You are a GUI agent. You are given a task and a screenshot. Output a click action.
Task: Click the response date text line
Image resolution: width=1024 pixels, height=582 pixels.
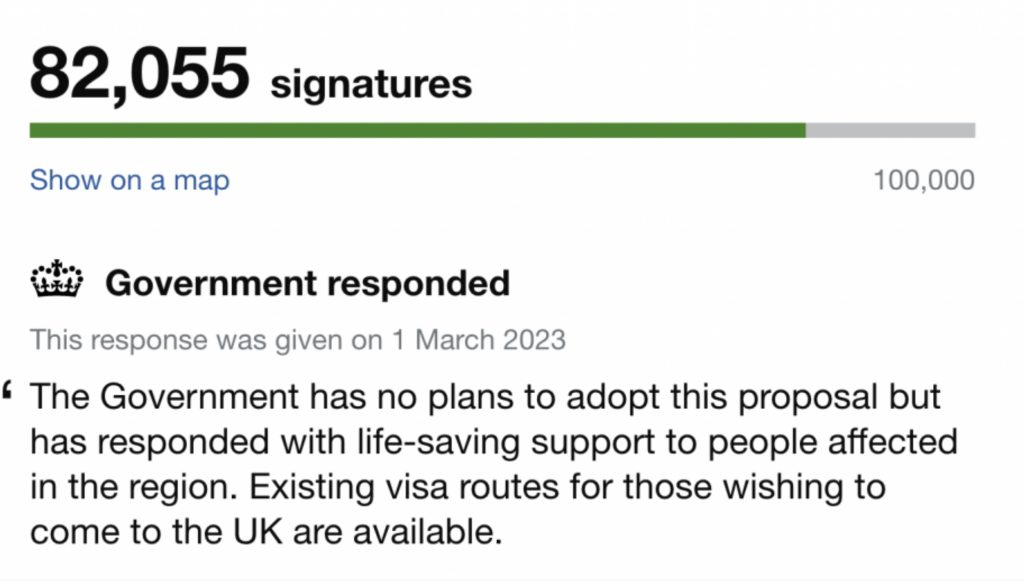298,340
